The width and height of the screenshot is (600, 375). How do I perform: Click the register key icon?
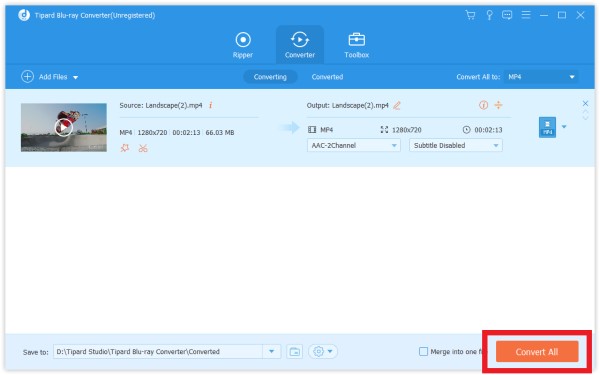click(x=489, y=15)
